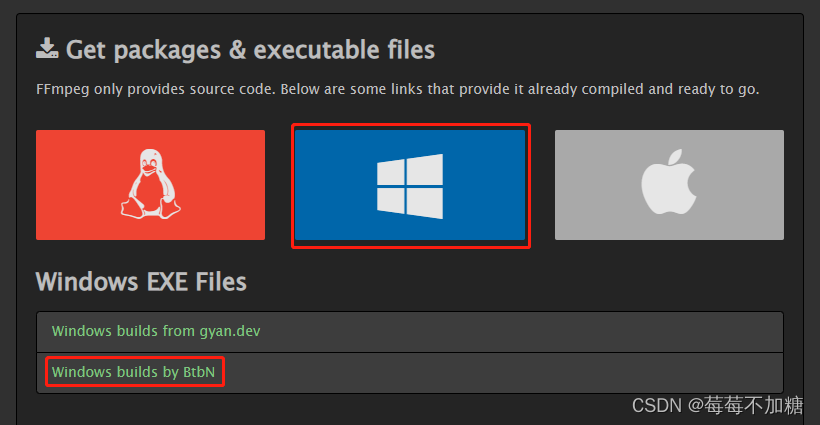Select the Windows logo platform tile
Viewport: 820px width, 425px height.
[410, 185]
